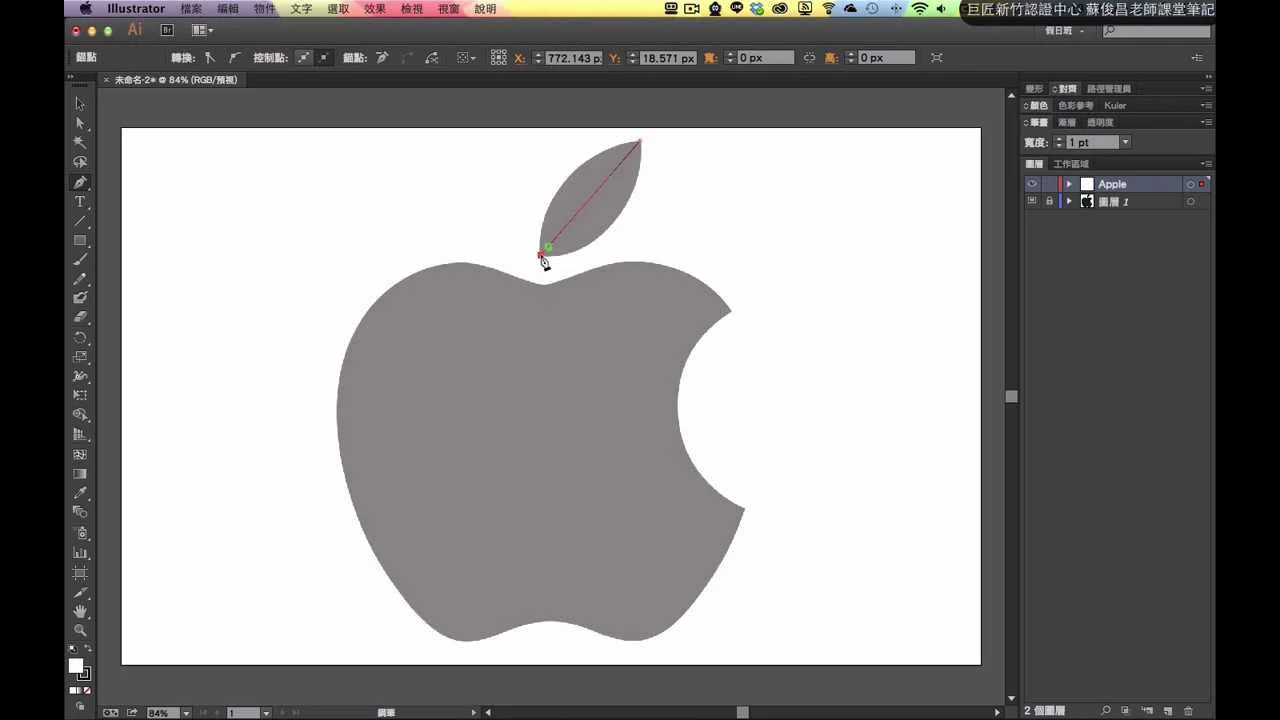Pick the Rectangle tool
This screenshot has height=720, width=1280.
point(80,241)
